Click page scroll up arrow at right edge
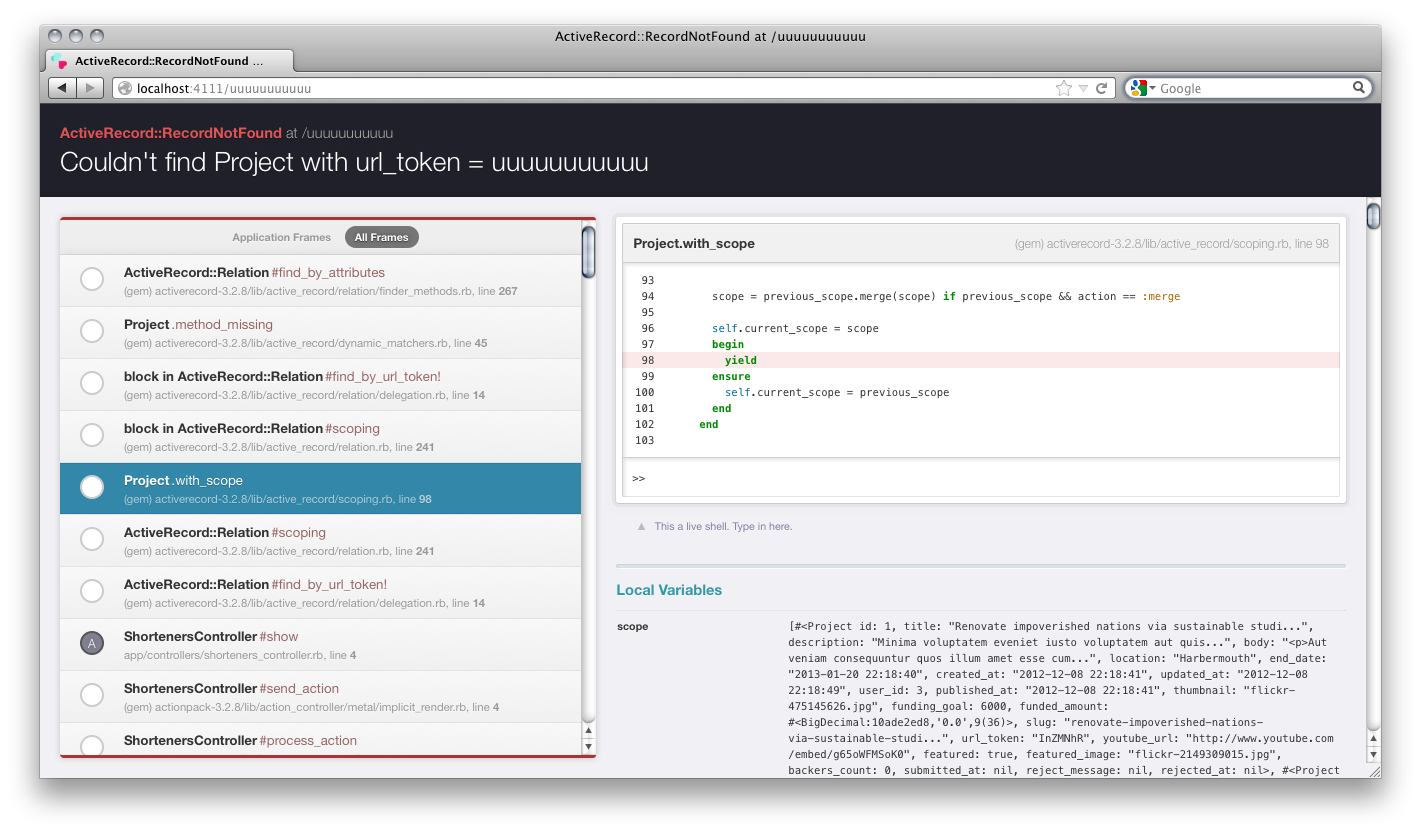 coord(1373,738)
